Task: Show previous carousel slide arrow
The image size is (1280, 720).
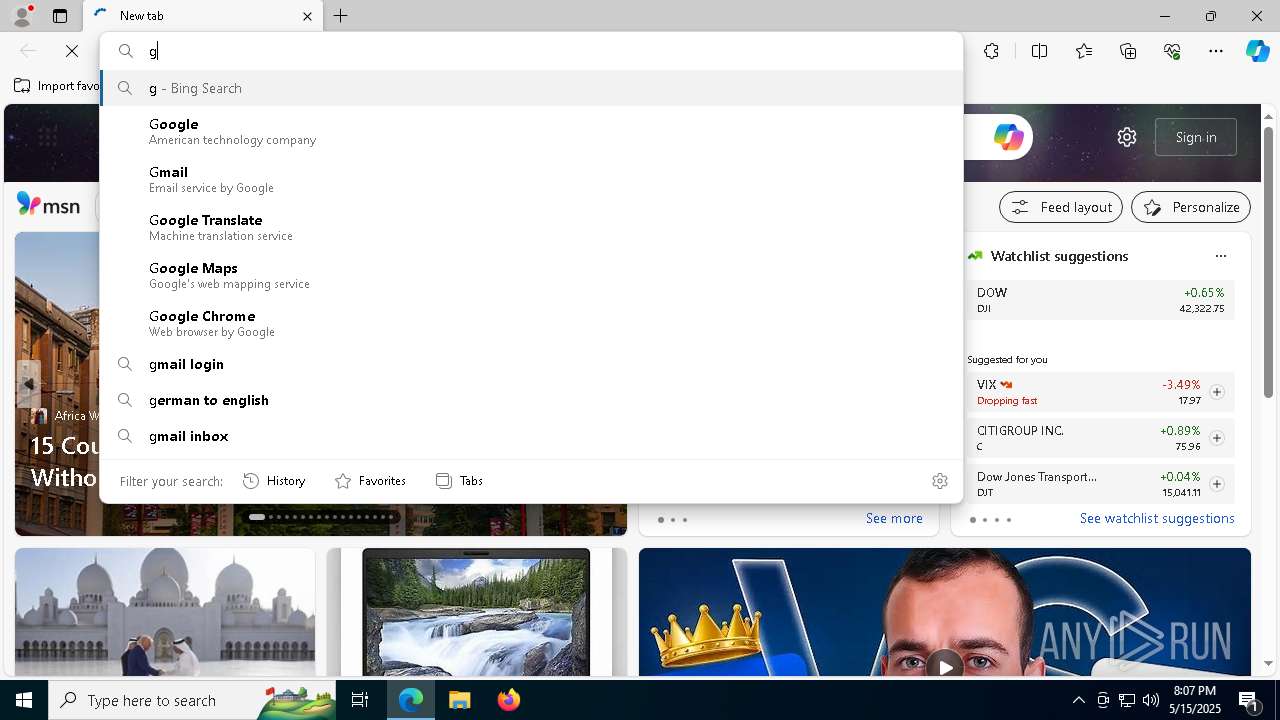Action: click(x=29, y=384)
